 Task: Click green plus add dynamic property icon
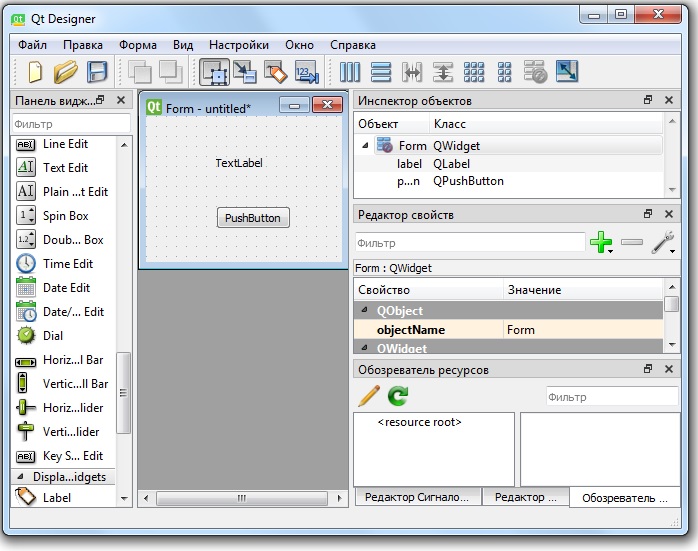(601, 242)
